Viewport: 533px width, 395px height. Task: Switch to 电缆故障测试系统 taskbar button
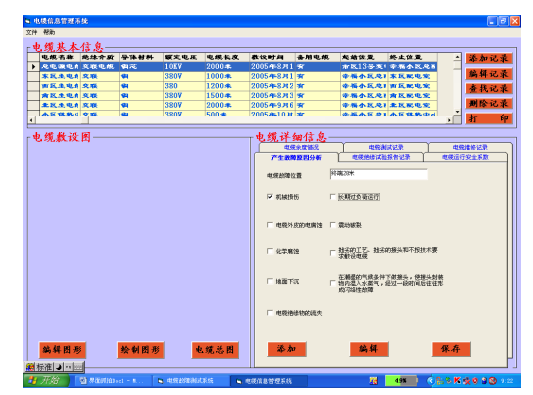click(190, 381)
